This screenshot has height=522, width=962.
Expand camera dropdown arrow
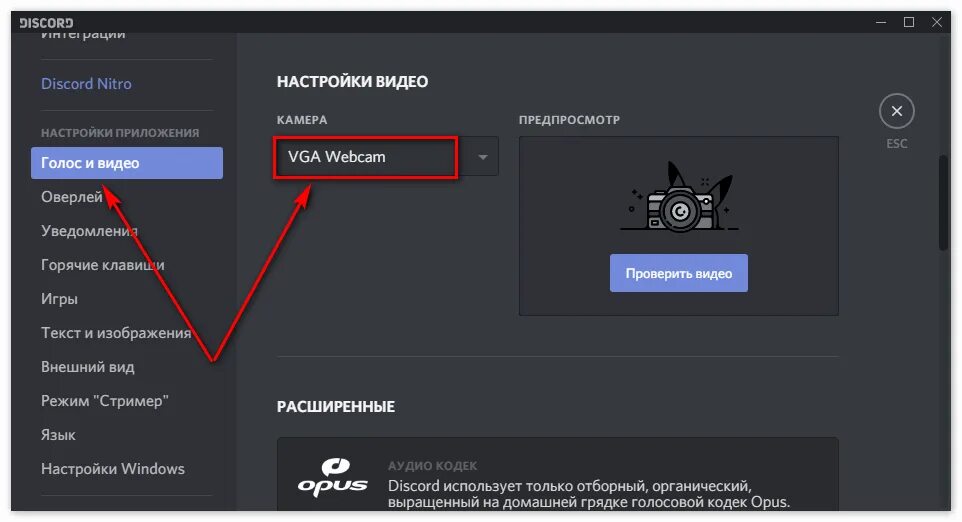click(483, 157)
